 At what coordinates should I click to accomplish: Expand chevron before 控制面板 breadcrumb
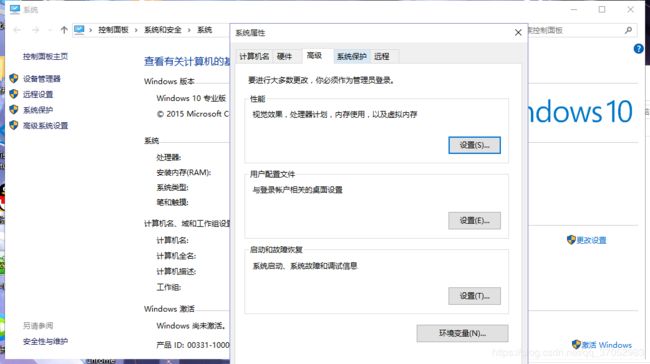pos(90,30)
